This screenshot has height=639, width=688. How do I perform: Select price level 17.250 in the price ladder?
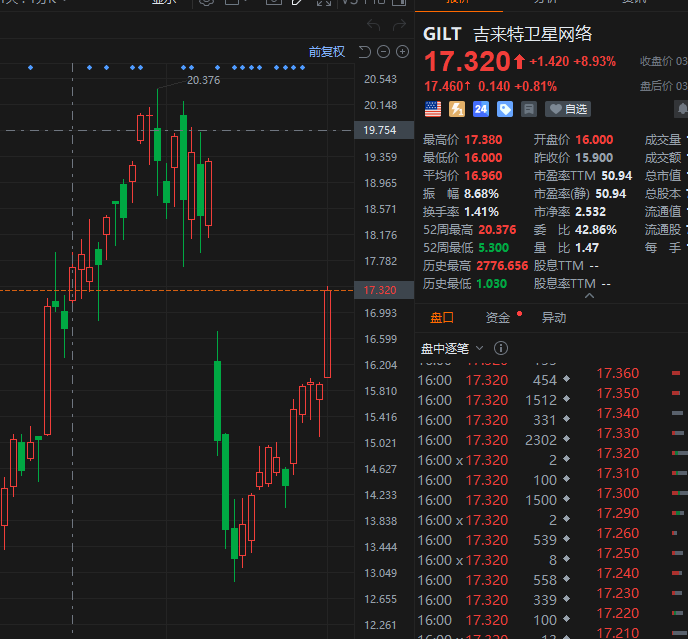coord(618,553)
